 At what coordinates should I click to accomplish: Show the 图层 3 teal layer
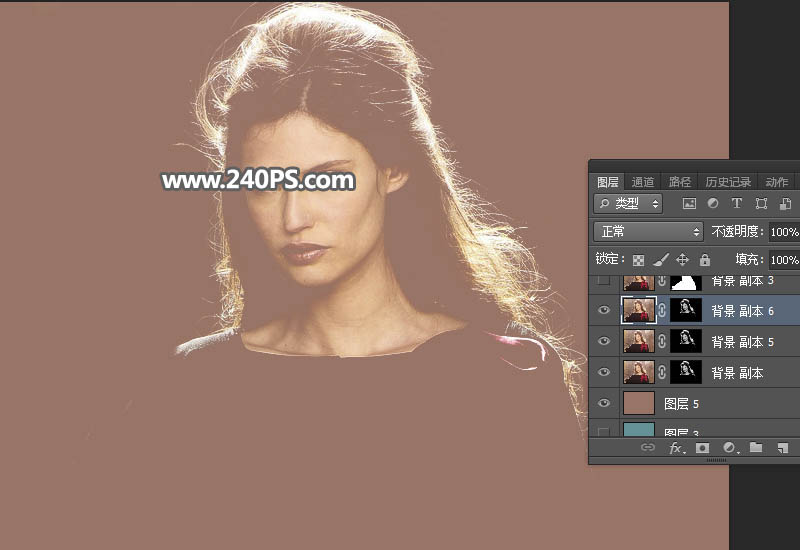click(604, 431)
